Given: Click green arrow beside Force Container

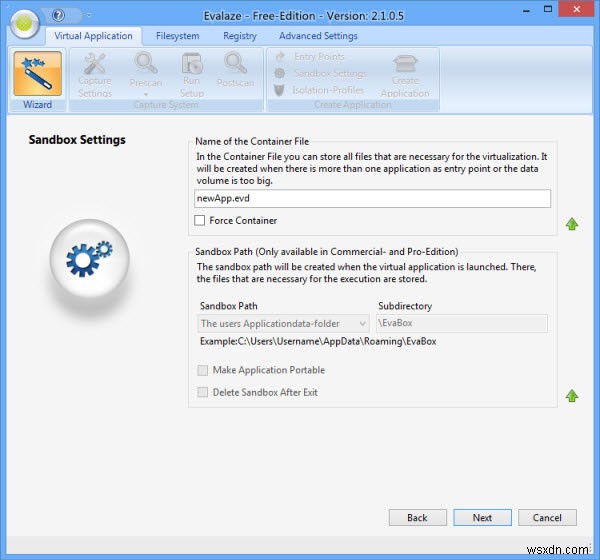Looking at the screenshot, I should (x=572, y=224).
